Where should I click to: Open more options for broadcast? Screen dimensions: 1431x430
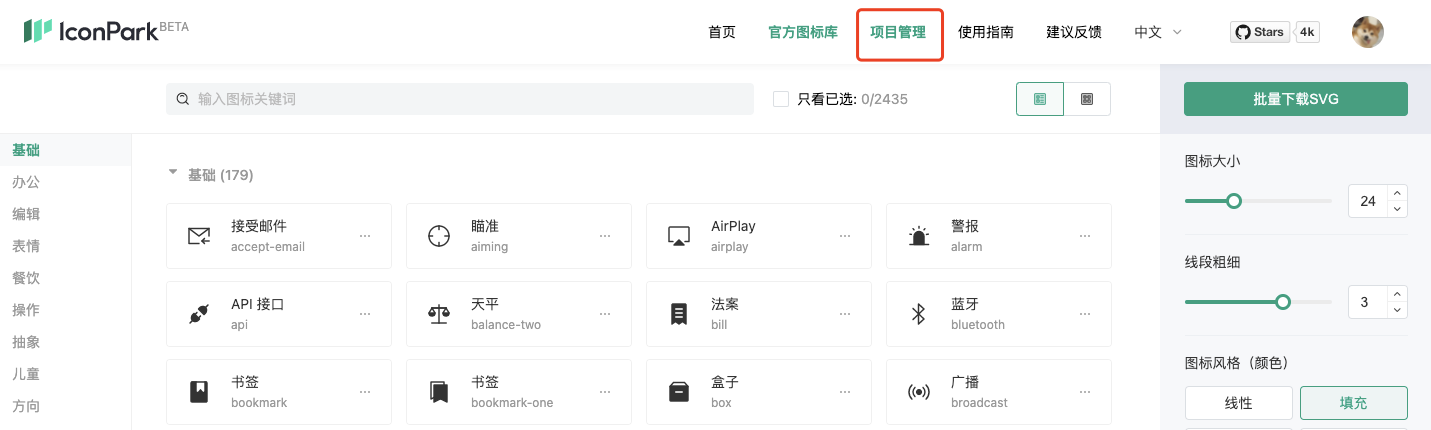pos(1085,392)
